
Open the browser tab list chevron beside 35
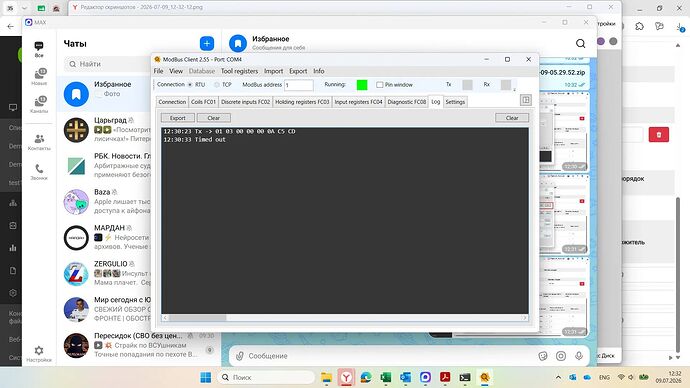click(x=24, y=8)
